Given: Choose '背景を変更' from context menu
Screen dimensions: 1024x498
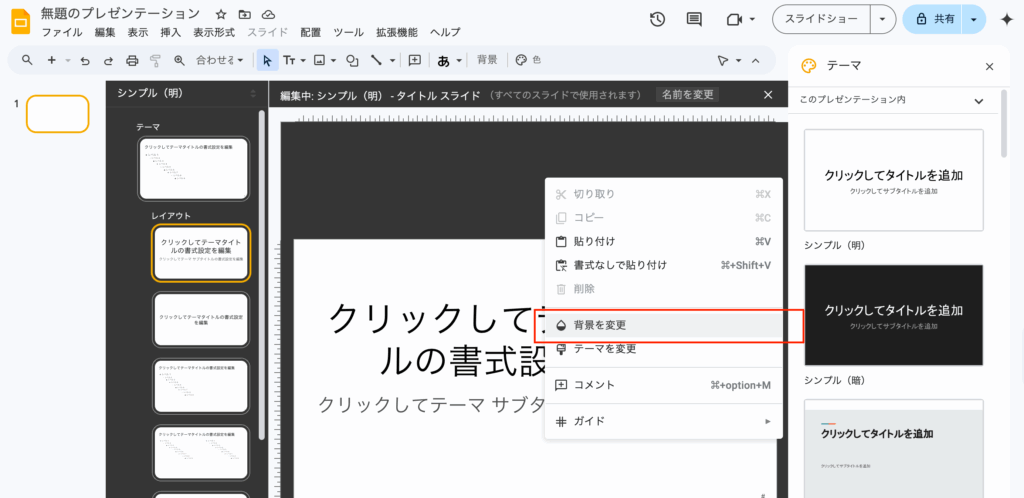Looking at the screenshot, I should coord(600,325).
